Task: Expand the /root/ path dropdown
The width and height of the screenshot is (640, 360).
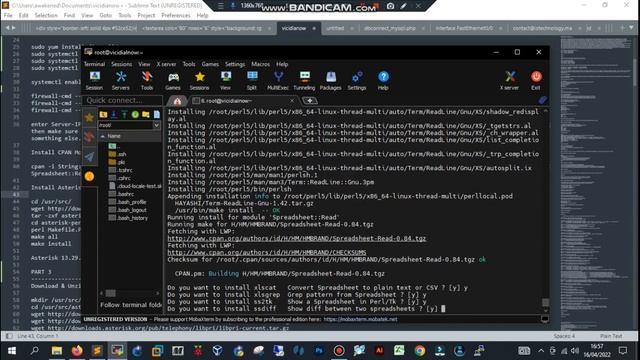Action: tap(156, 125)
